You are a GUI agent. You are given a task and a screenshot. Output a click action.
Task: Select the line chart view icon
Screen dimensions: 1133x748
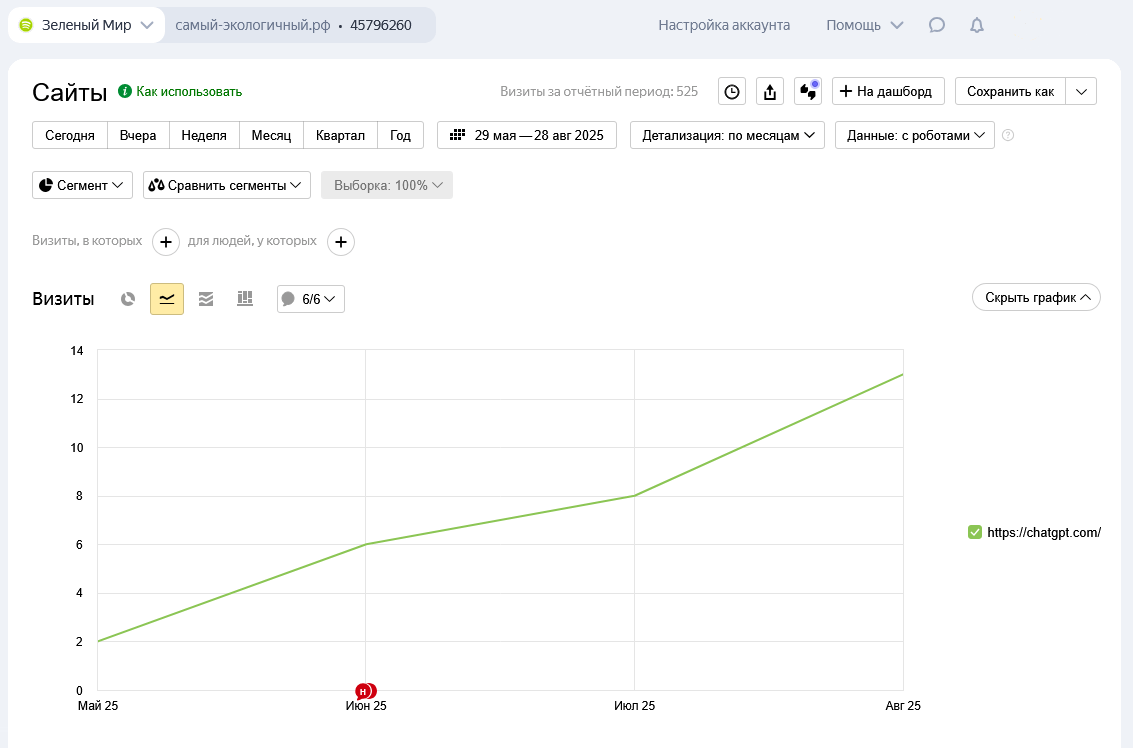(x=167, y=299)
